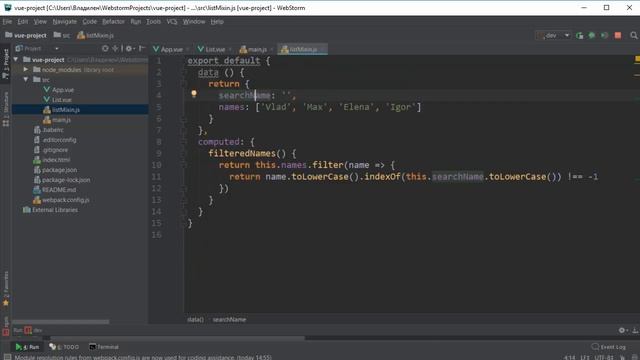Click the tool windows toggle icon in status bar corner

7,357
